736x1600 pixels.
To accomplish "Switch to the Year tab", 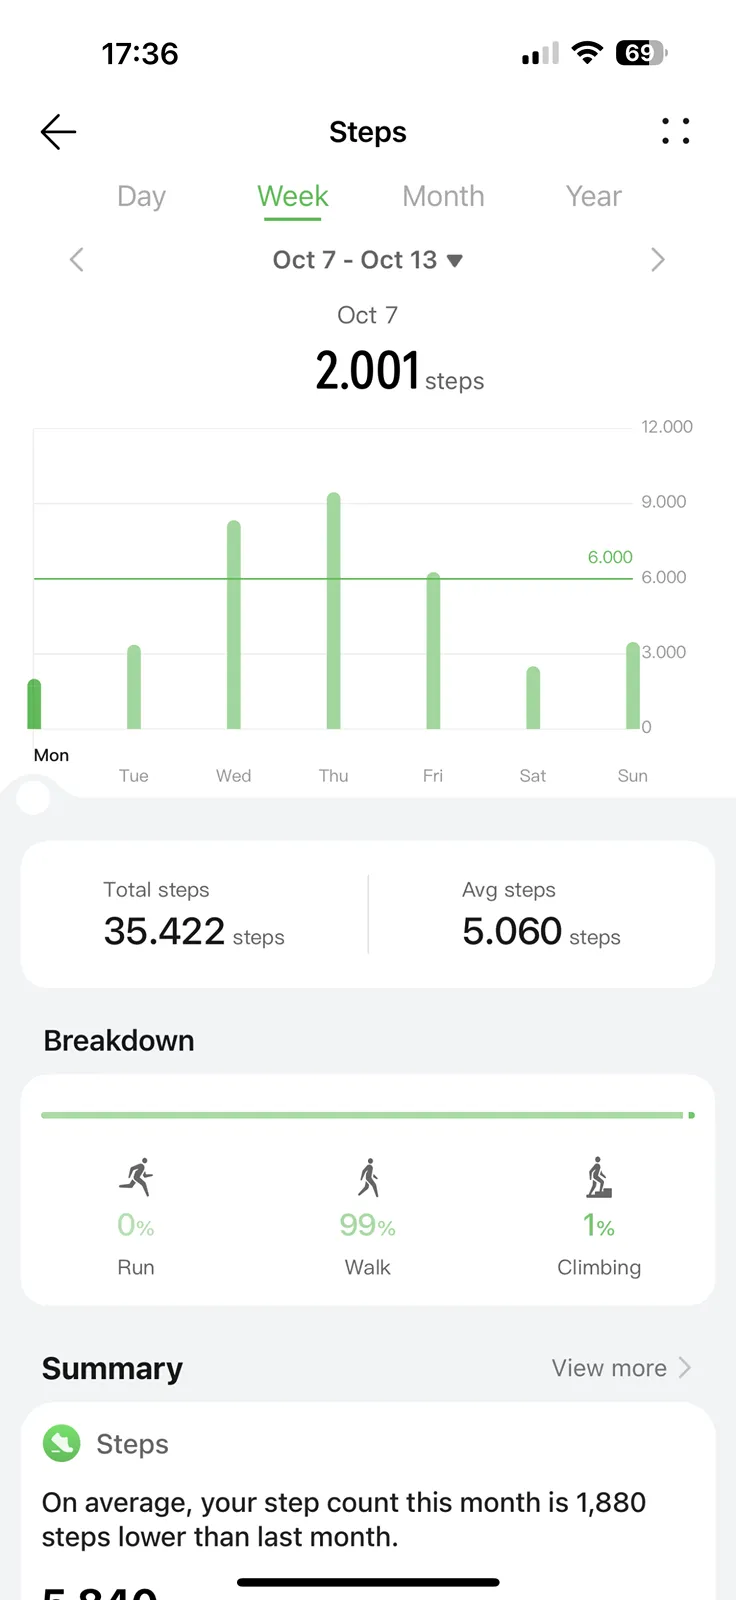I will [x=593, y=196].
